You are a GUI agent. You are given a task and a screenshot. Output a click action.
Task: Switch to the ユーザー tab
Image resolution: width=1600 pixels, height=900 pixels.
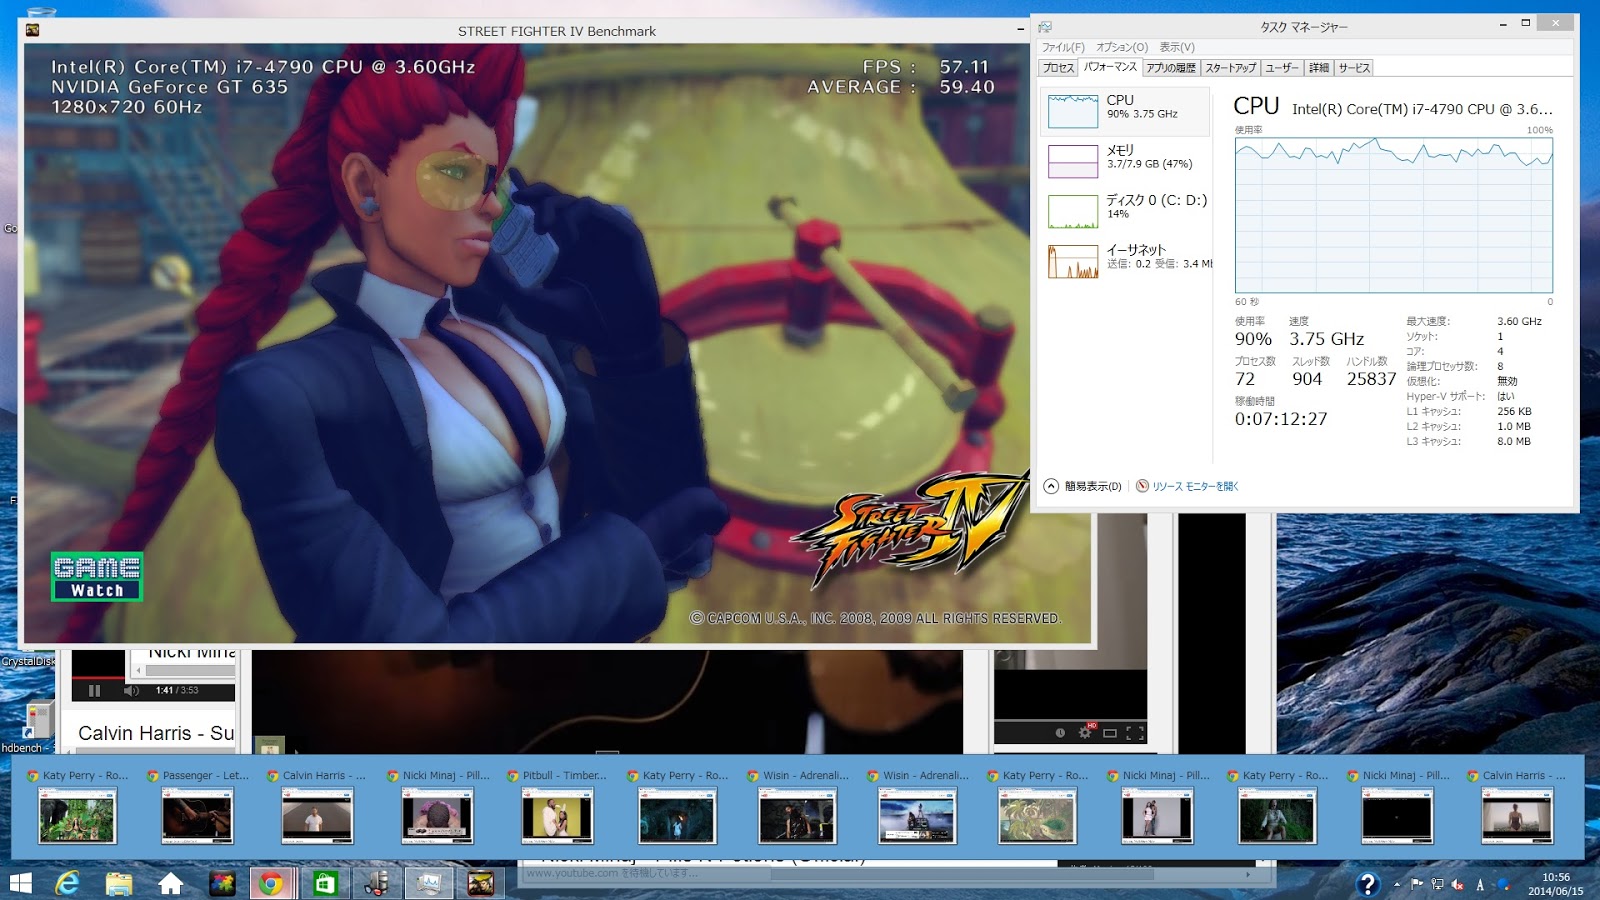[x=1282, y=68]
